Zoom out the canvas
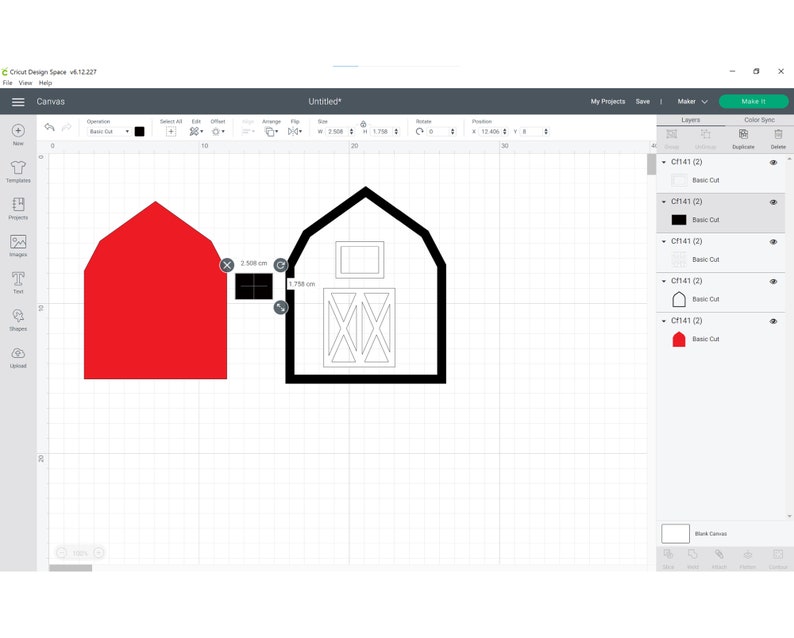794x638 pixels. click(61, 553)
